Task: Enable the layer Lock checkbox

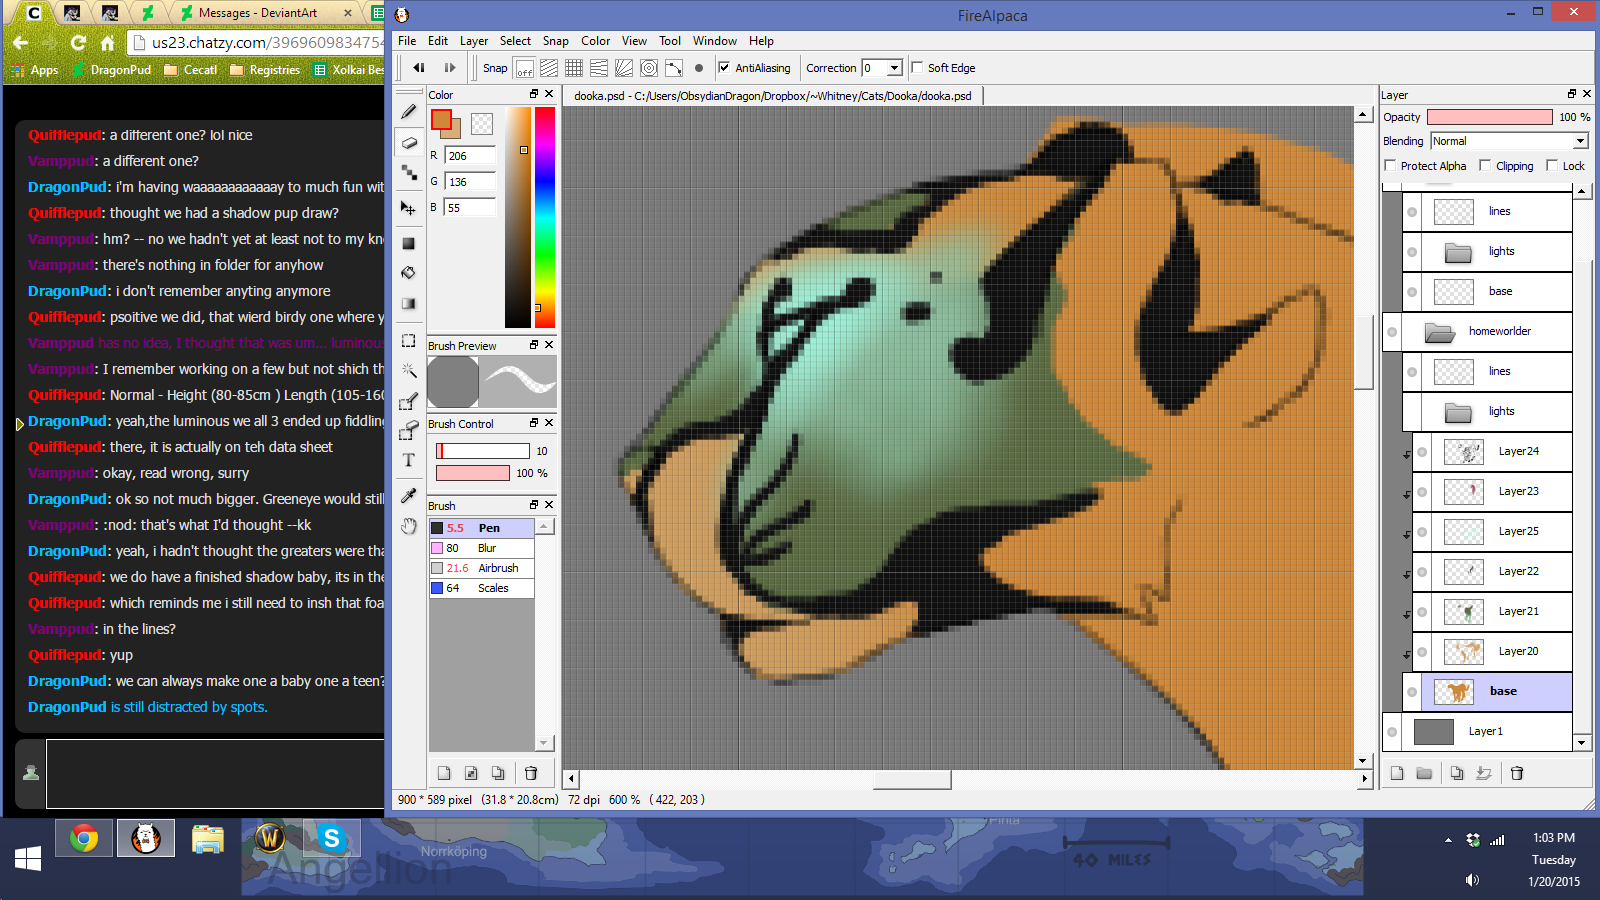Action: pyautogui.click(x=1552, y=165)
